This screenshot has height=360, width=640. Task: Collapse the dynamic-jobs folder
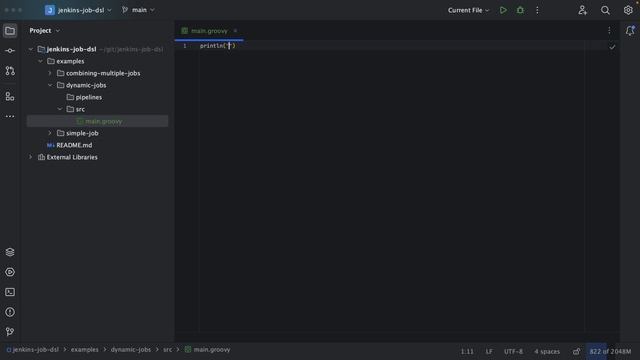pyautogui.click(x=50, y=85)
